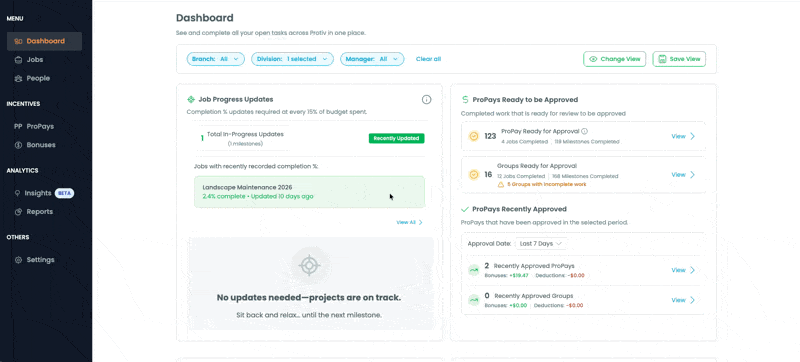
Task: Expand the Manager filter dropdown
Action: [372, 59]
